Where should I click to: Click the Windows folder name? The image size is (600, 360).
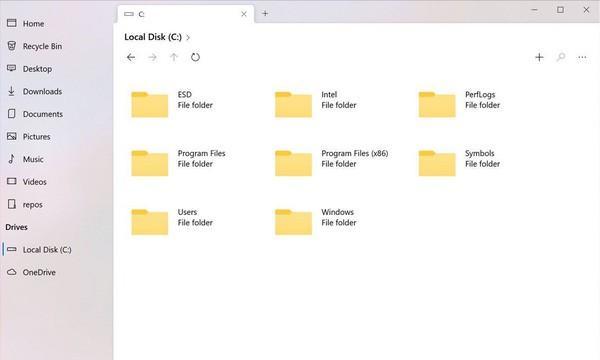tap(338, 212)
